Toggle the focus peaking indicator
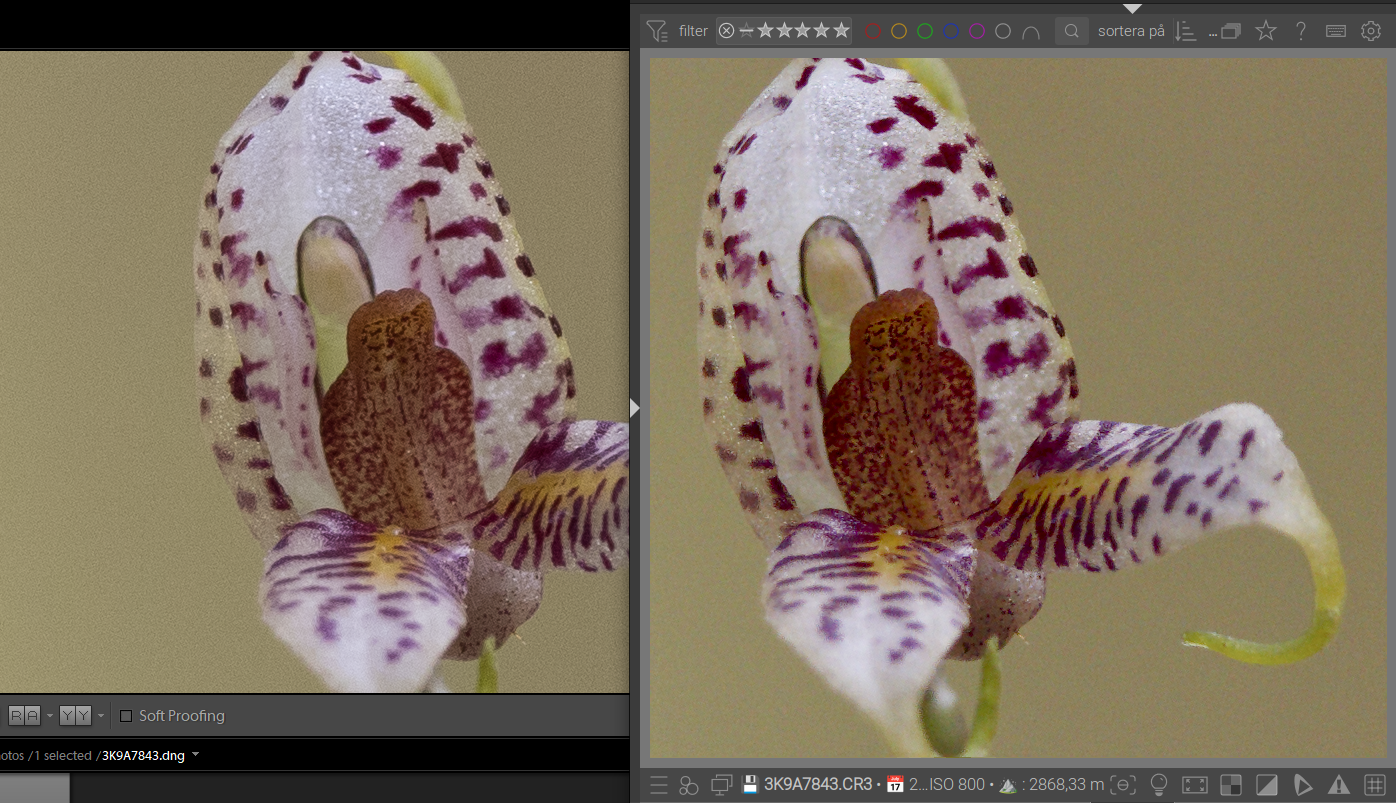Screen dimensions: 1396x803 [1123, 785]
